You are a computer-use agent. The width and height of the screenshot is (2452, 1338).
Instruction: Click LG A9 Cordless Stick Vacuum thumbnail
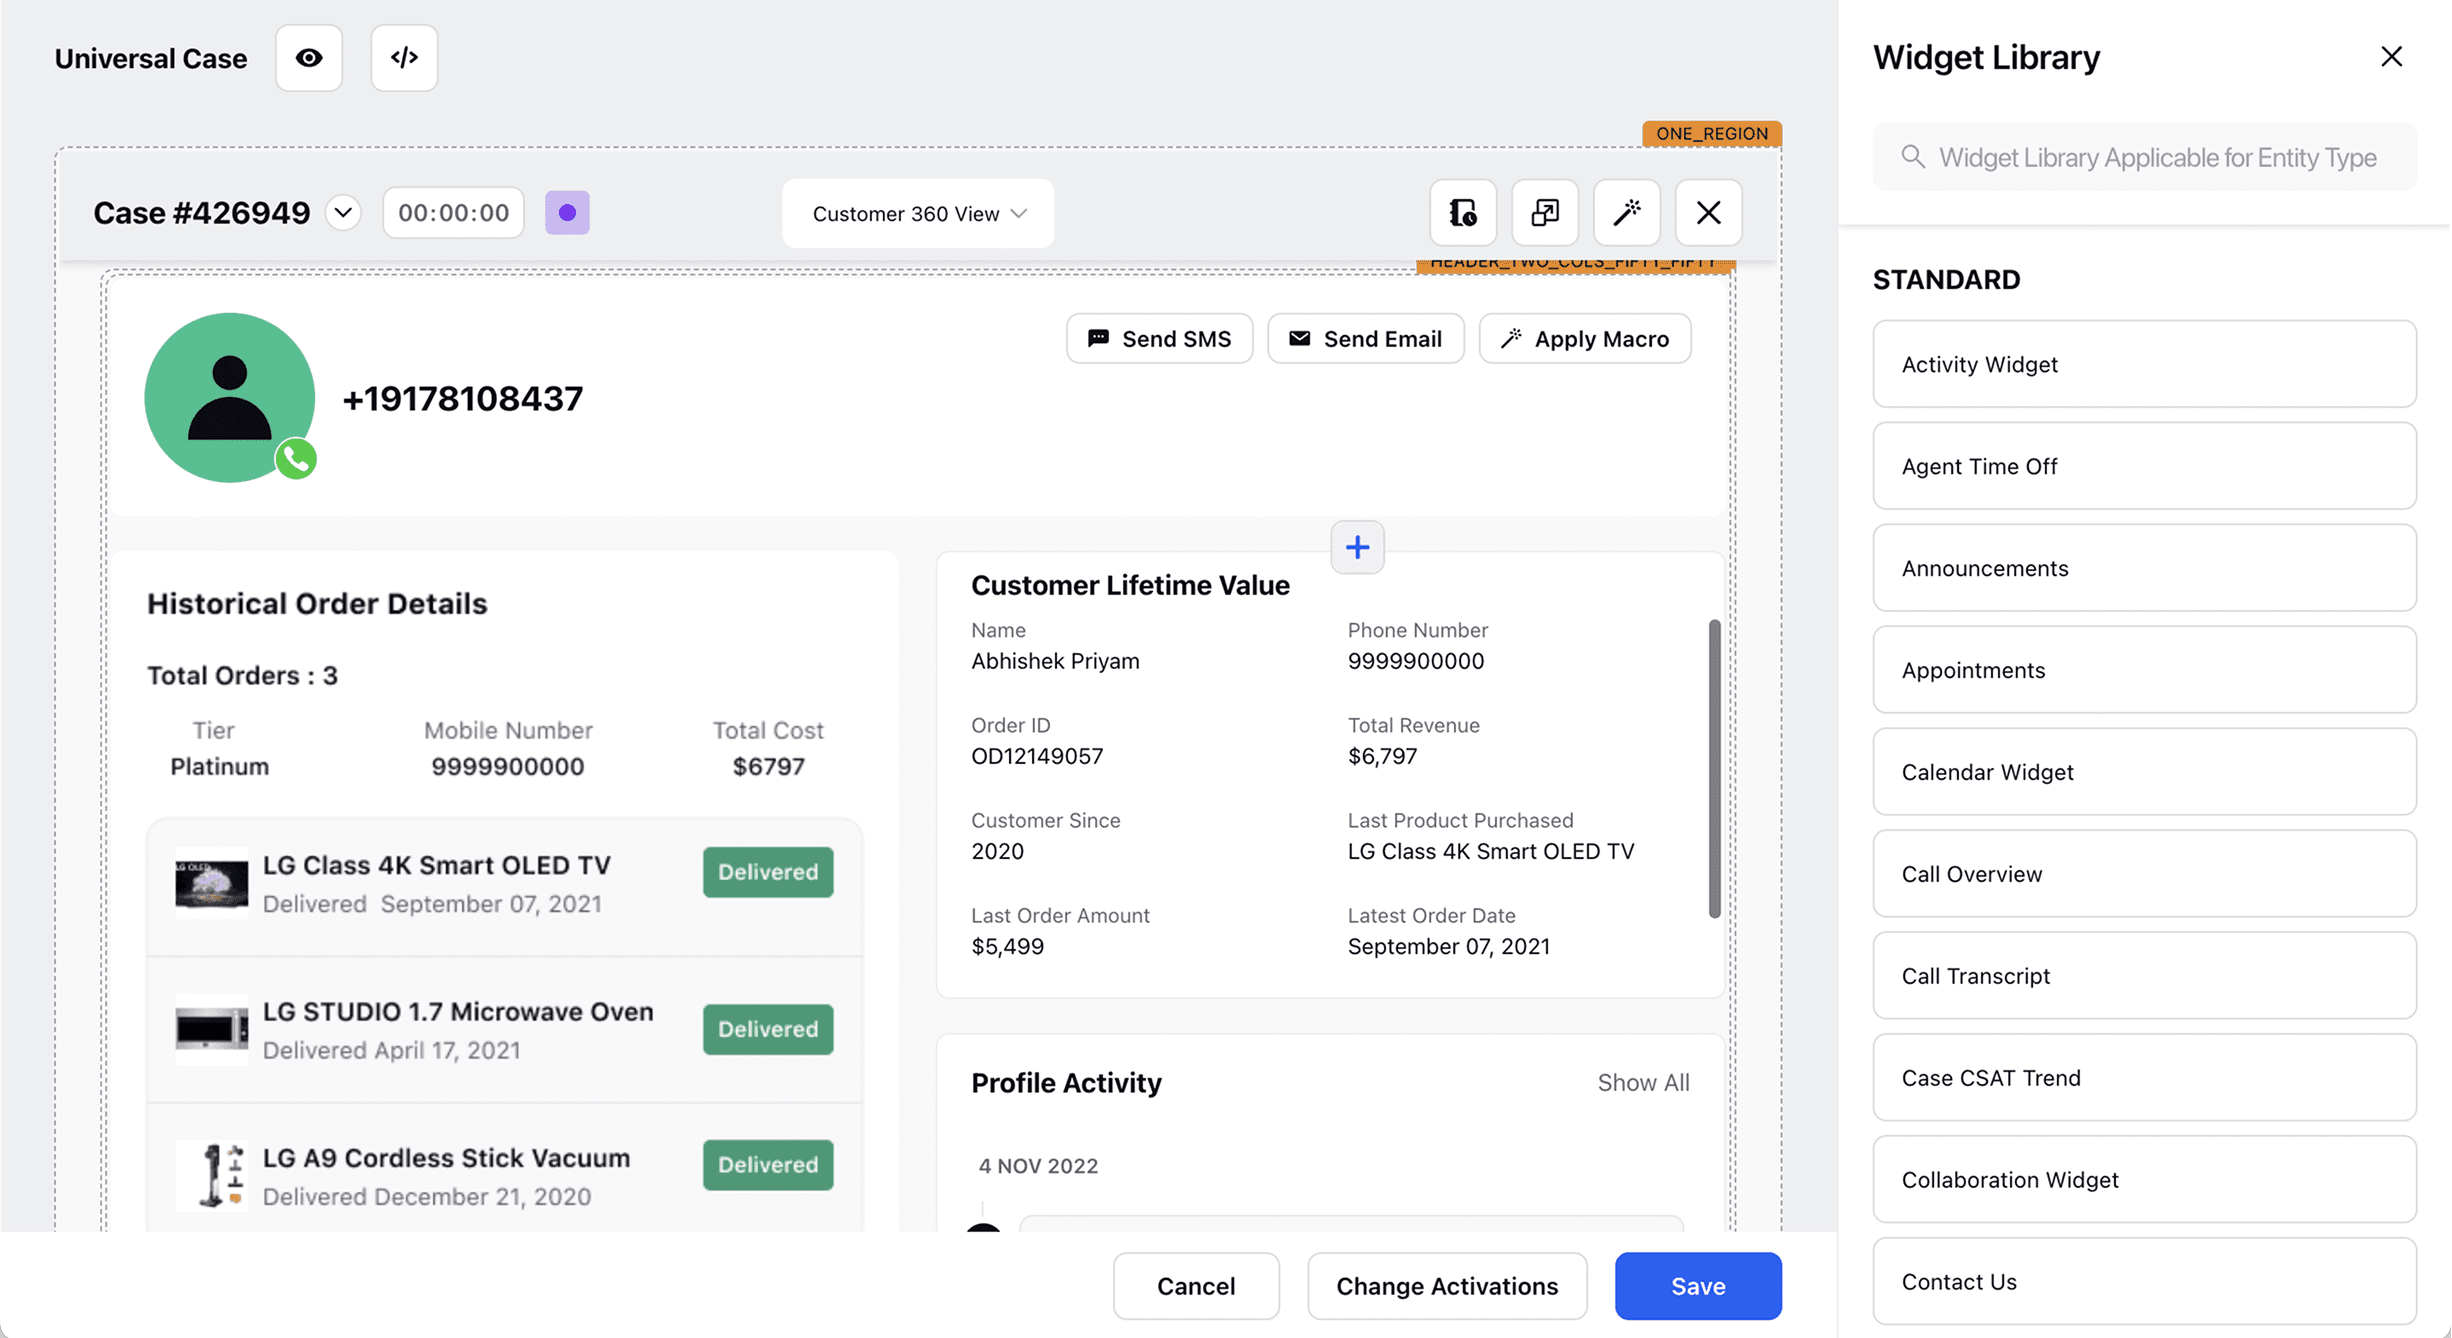click(211, 1176)
